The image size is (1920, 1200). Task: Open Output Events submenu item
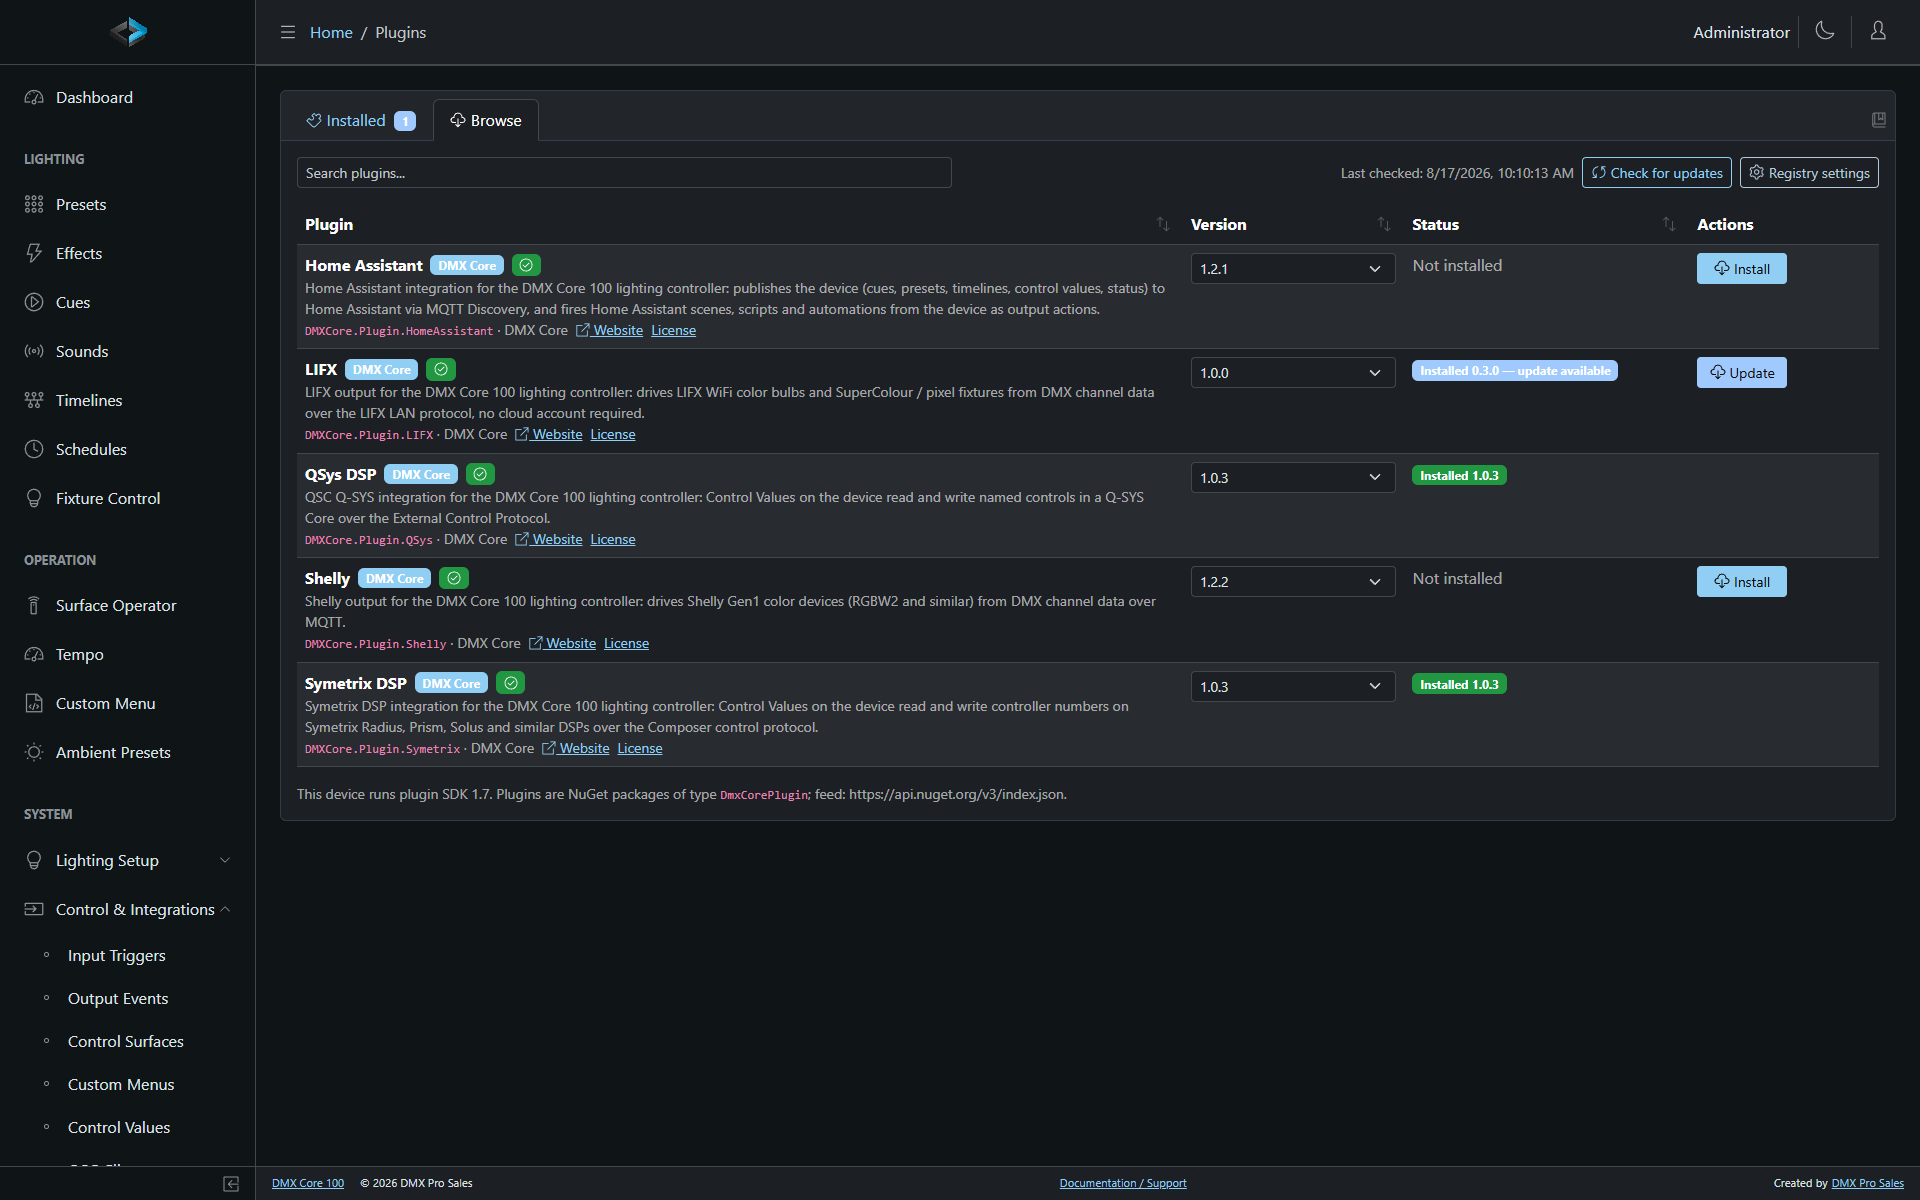118,998
